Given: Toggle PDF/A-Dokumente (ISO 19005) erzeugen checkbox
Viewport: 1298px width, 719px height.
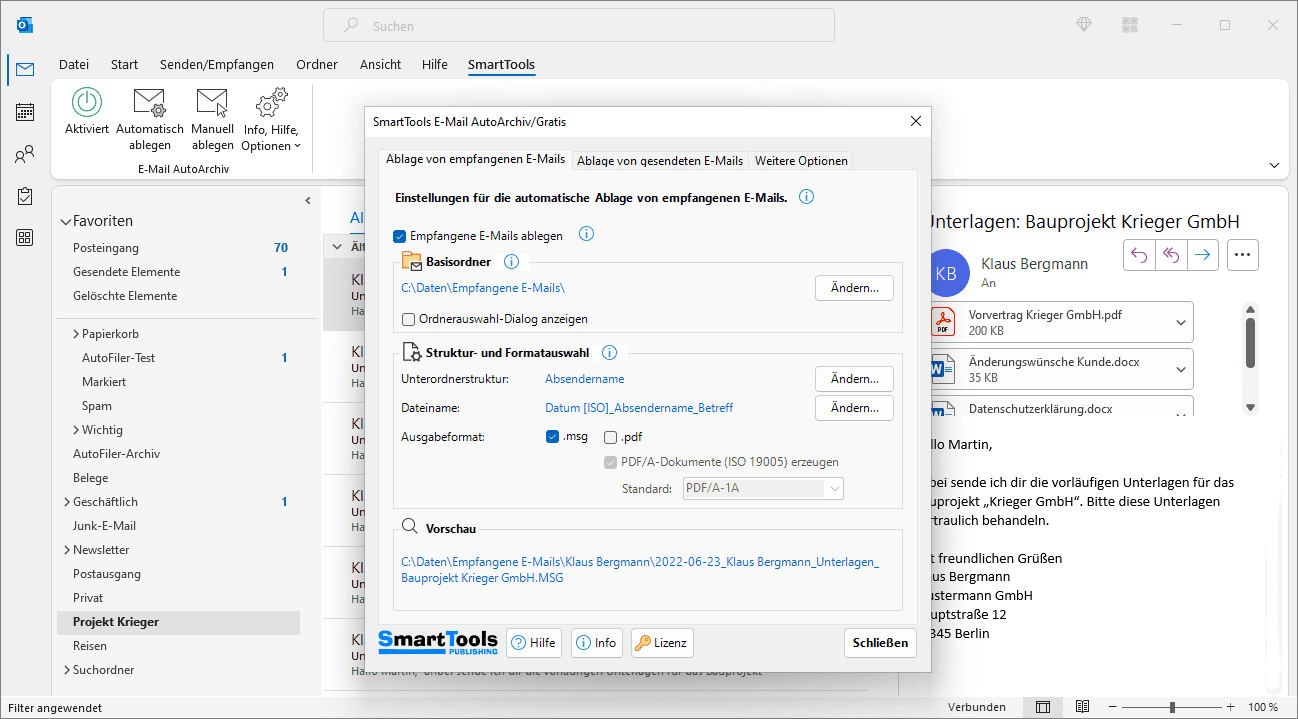Looking at the screenshot, I should [610, 462].
